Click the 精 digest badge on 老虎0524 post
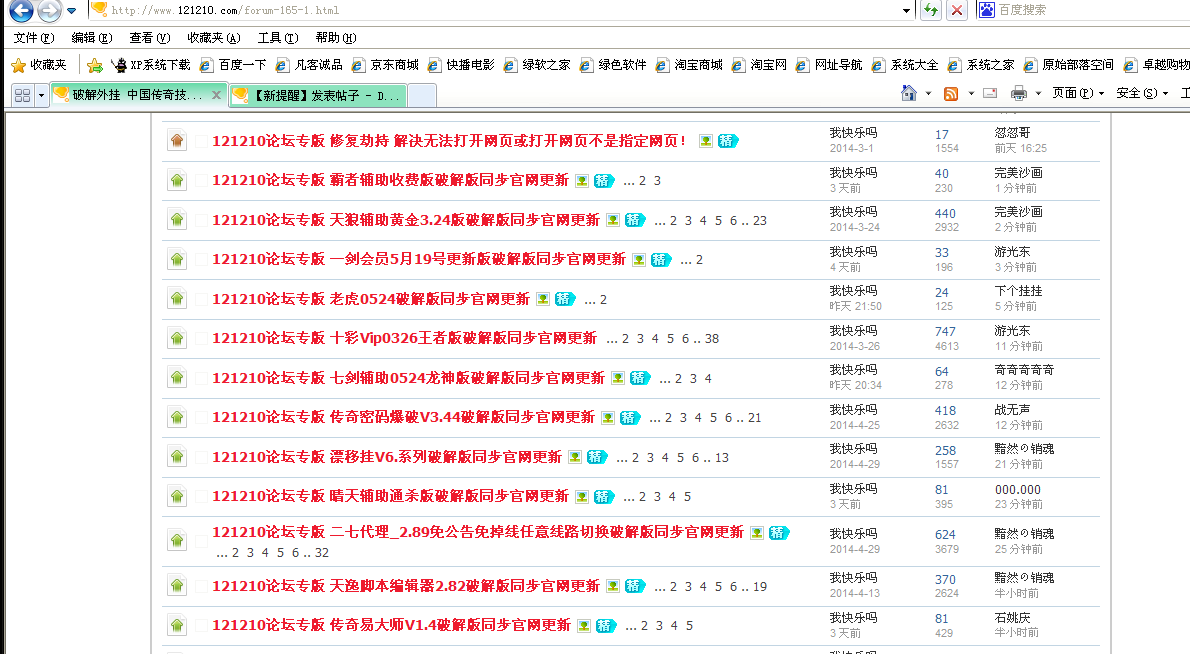Image resolution: width=1190 pixels, height=654 pixels. coord(564,299)
